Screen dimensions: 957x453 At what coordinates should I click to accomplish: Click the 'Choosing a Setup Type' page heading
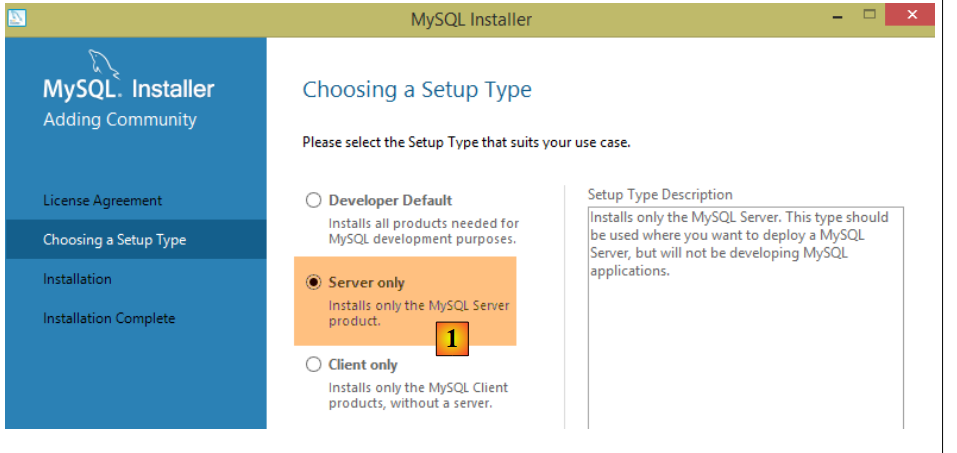click(417, 90)
